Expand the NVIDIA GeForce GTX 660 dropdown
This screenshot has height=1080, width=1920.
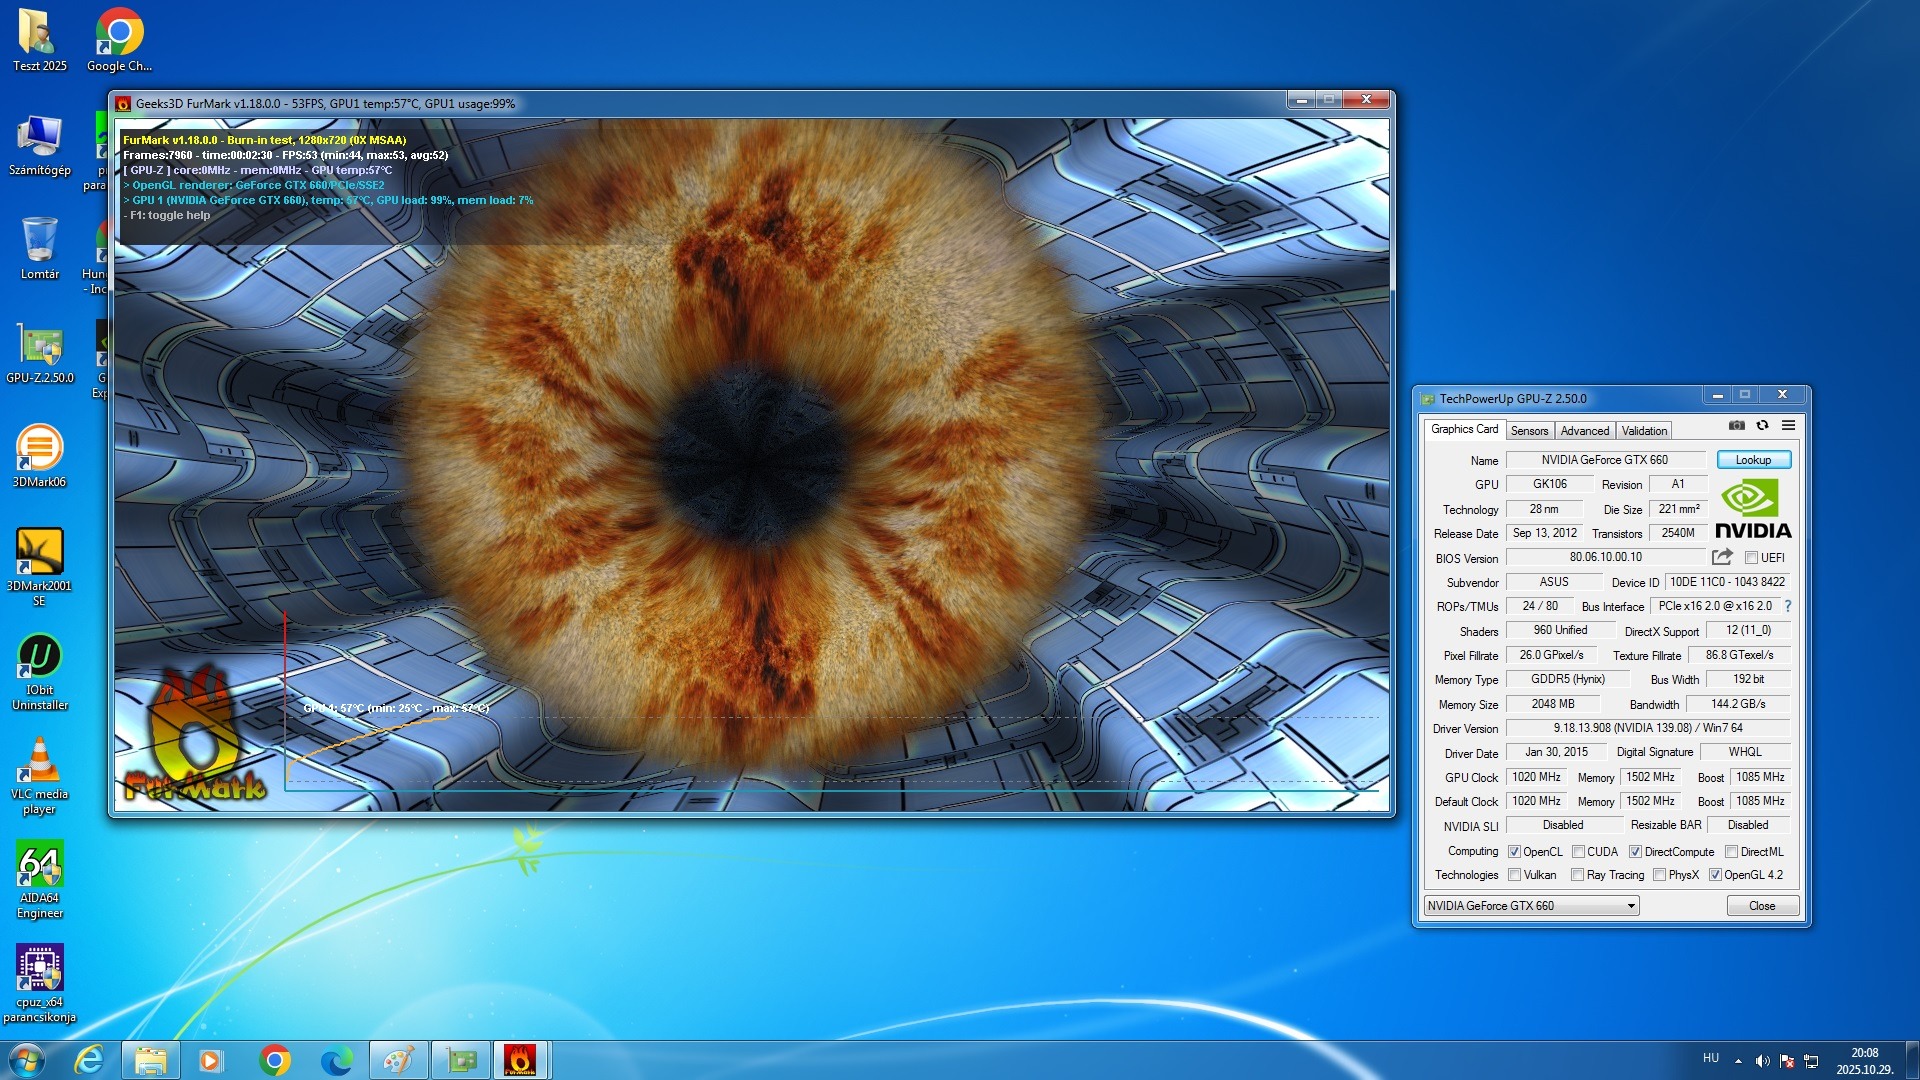(1631, 906)
